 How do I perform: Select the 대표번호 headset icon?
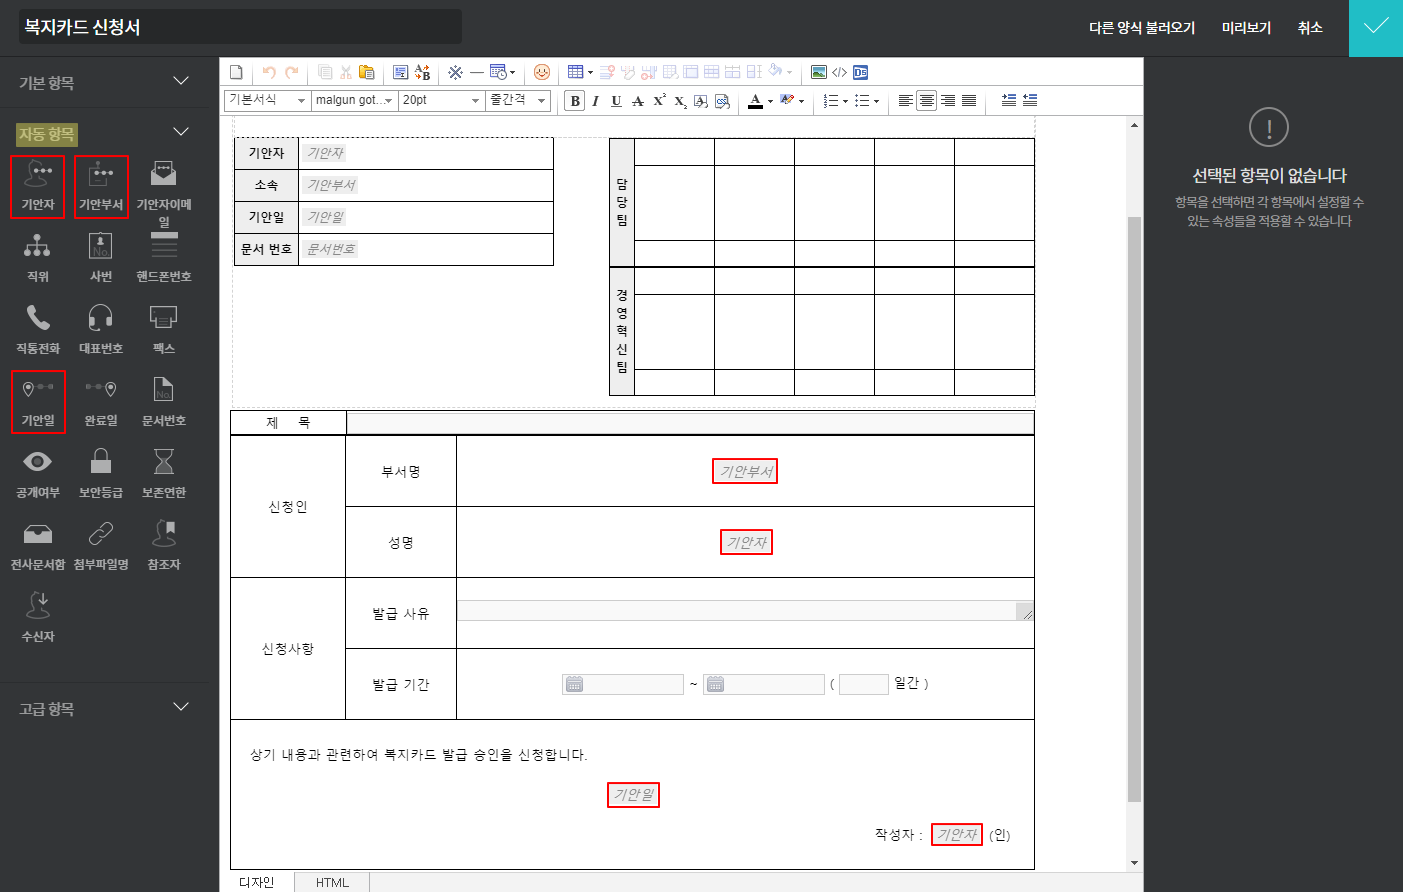coord(101,319)
